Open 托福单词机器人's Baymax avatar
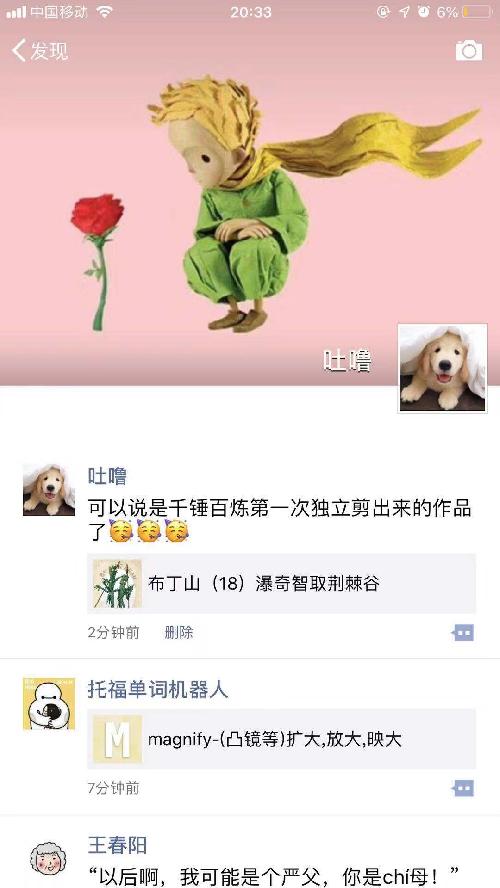Screen dimensions: 500x888 point(49,703)
